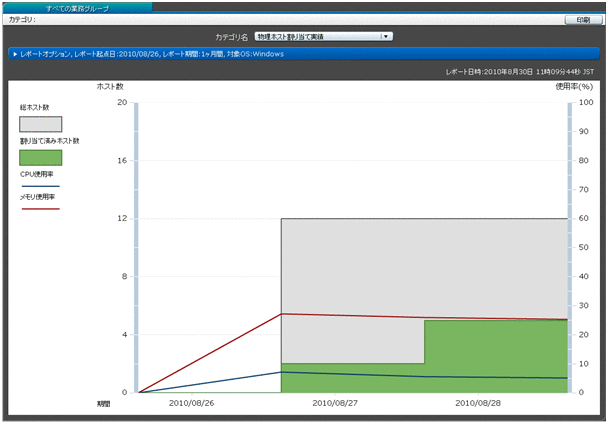Click the メモリ使用率 legend label
The image size is (609, 425).
point(40,197)
